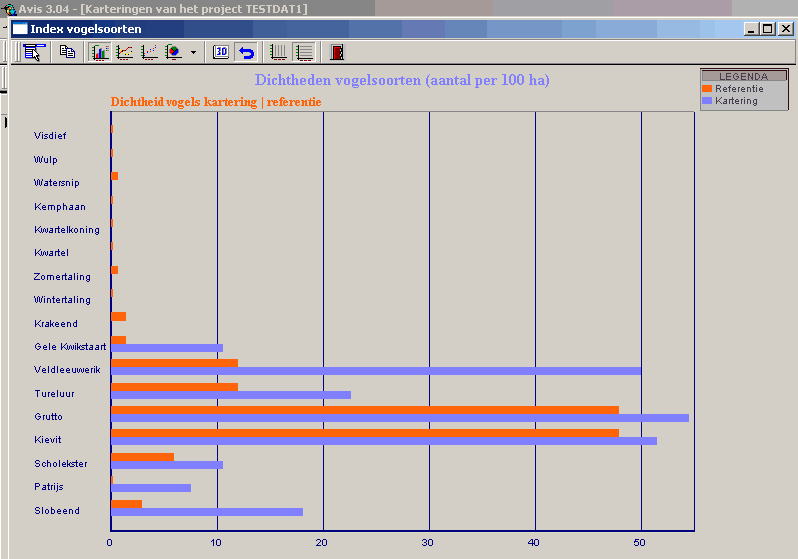
Task: Click the Kwartel species label
Action: tap(51, 253)
